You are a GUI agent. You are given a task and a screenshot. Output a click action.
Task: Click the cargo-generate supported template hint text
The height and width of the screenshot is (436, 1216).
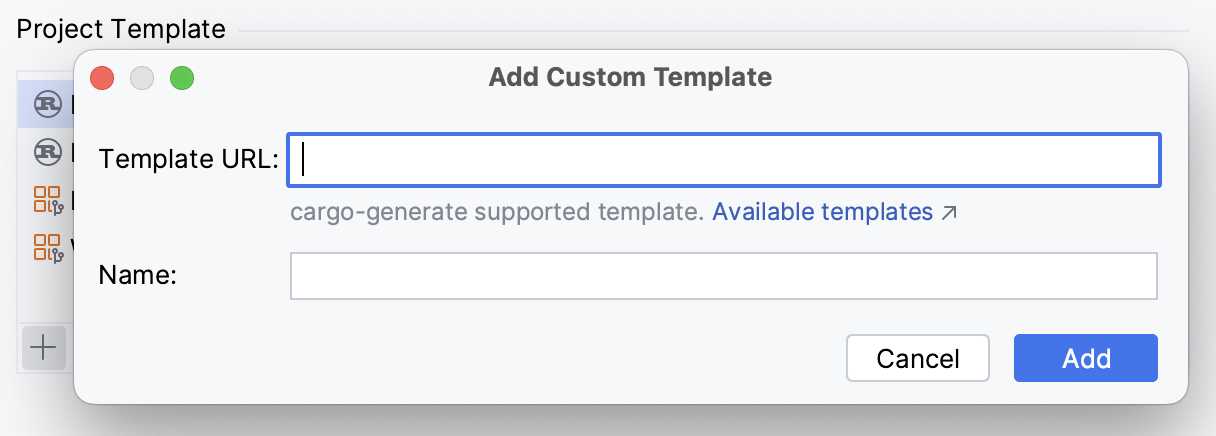coord(497,212)
